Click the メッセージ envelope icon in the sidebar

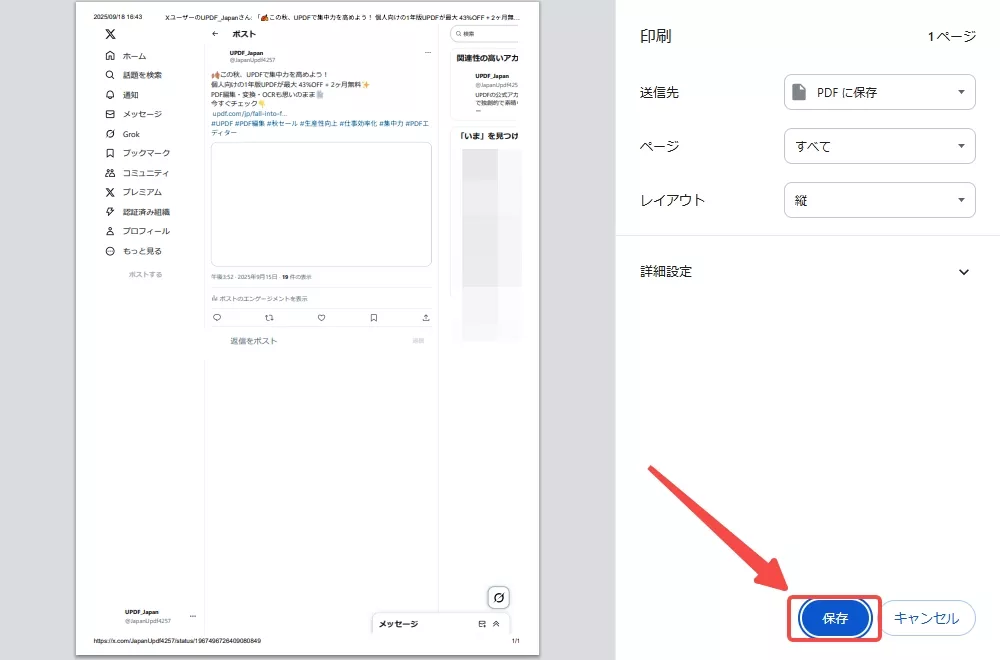coord(110,114)
